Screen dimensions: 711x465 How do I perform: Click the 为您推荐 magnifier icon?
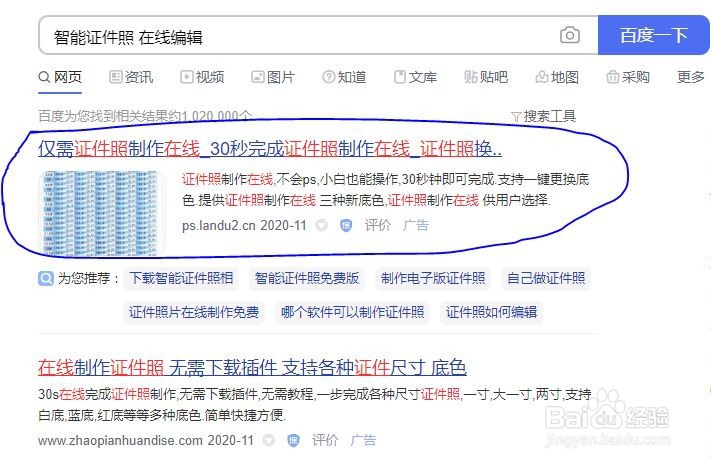[46, 278]
